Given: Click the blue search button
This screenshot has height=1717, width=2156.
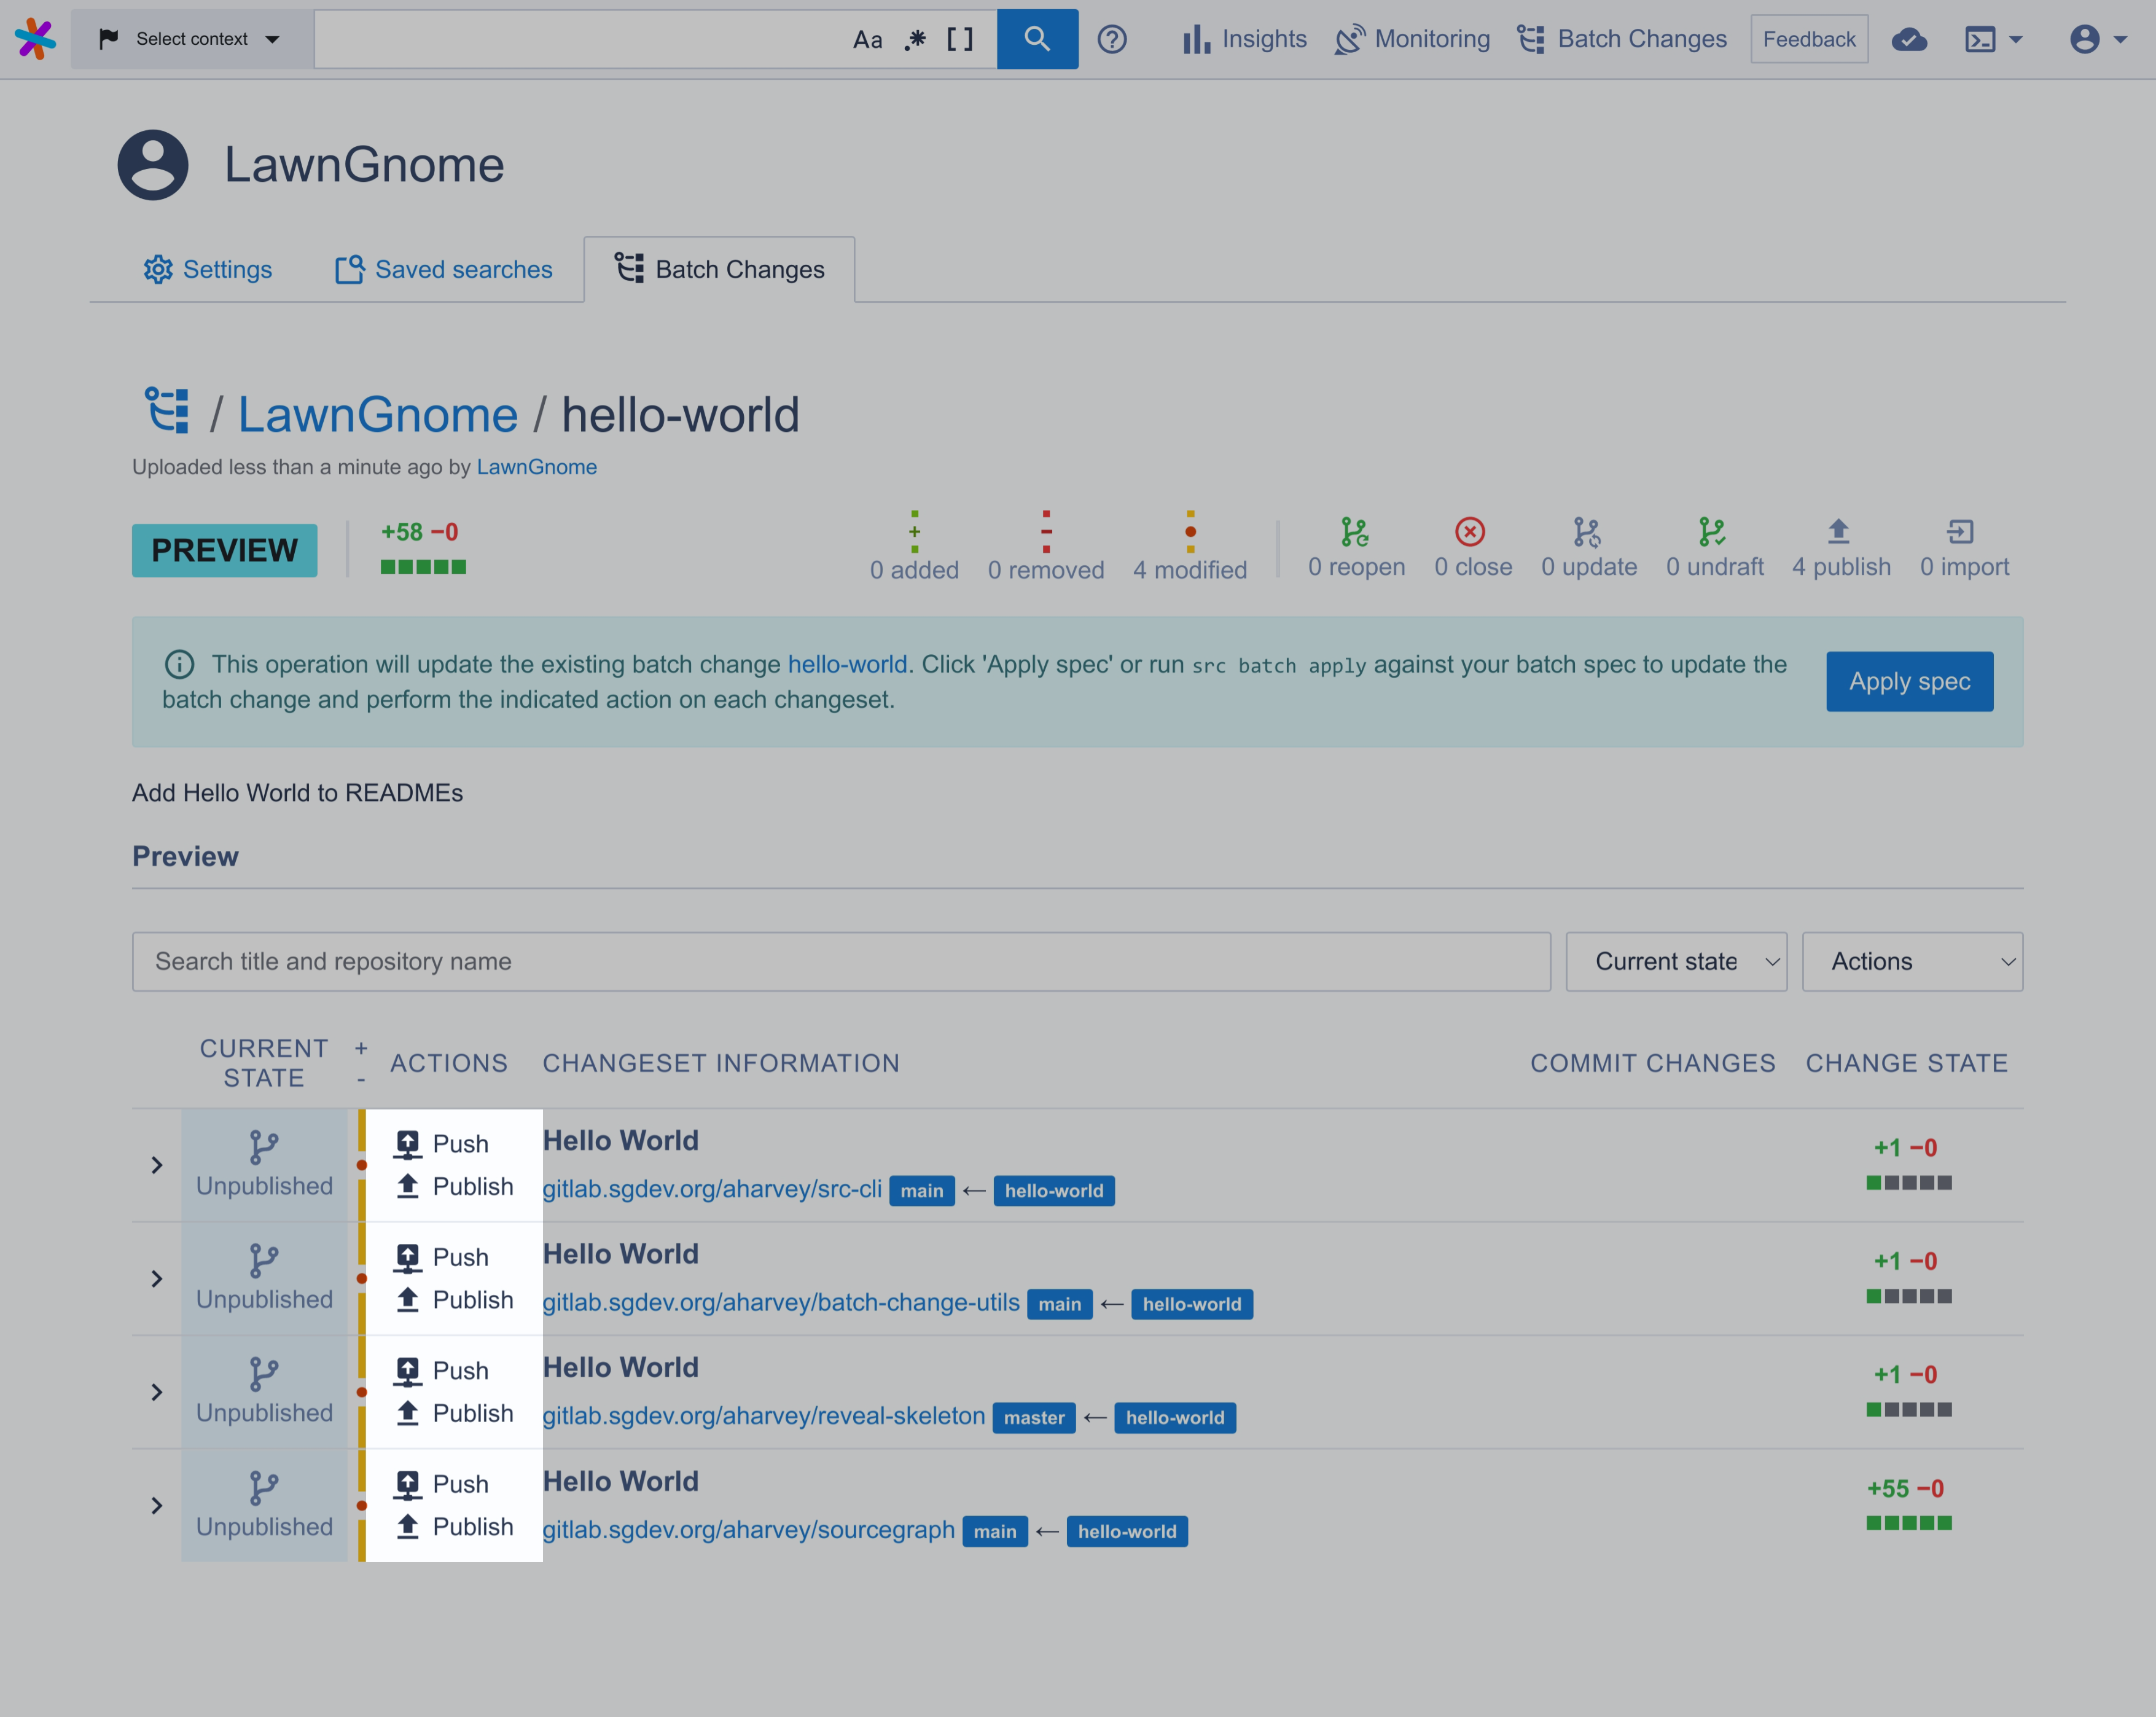Looking at the screenshot, I should [x=1037, y=39].
